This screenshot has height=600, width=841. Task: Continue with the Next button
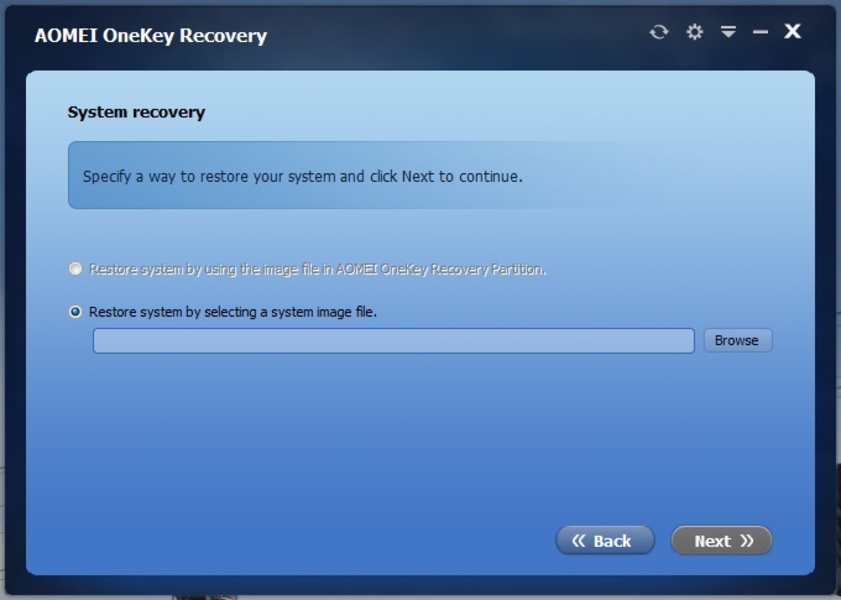click(721, 540)
